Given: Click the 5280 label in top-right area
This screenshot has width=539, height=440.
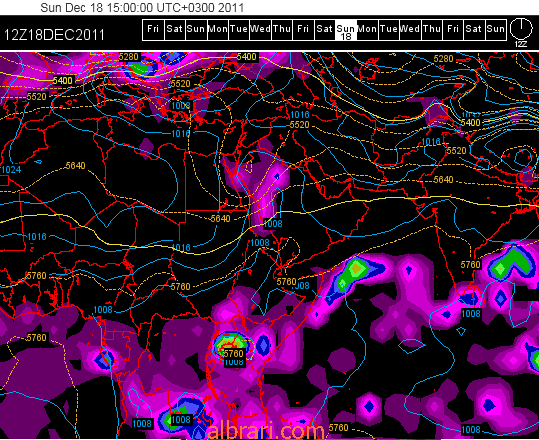Looking at the screenshot, I should click(x=443, y=59).
